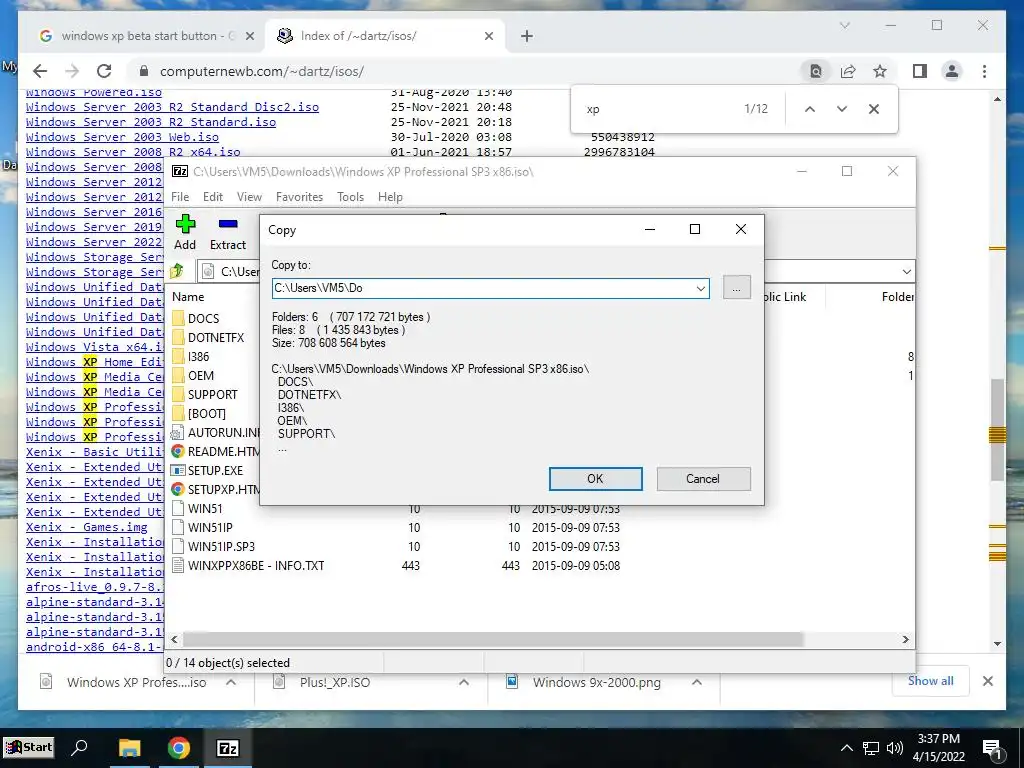Bookmark this page with the star icon

pos(880,71)
